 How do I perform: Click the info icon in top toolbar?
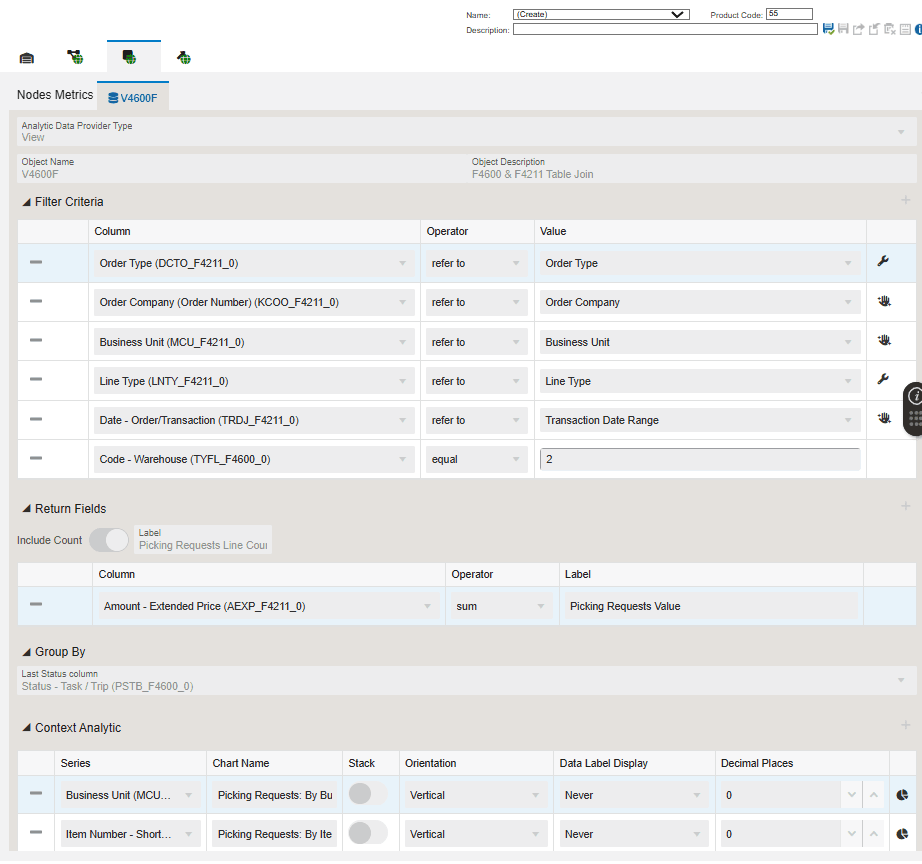(x=917, y=29)
